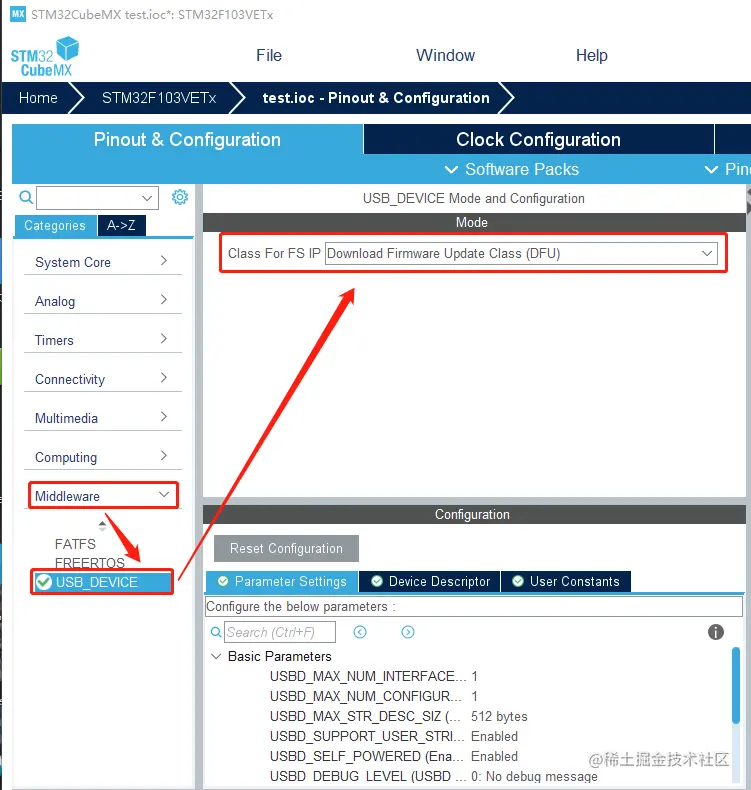Viewport: 751px width, 790px height.
Task: Go to previous parameter search result arrow
Action: click(360, 632)
